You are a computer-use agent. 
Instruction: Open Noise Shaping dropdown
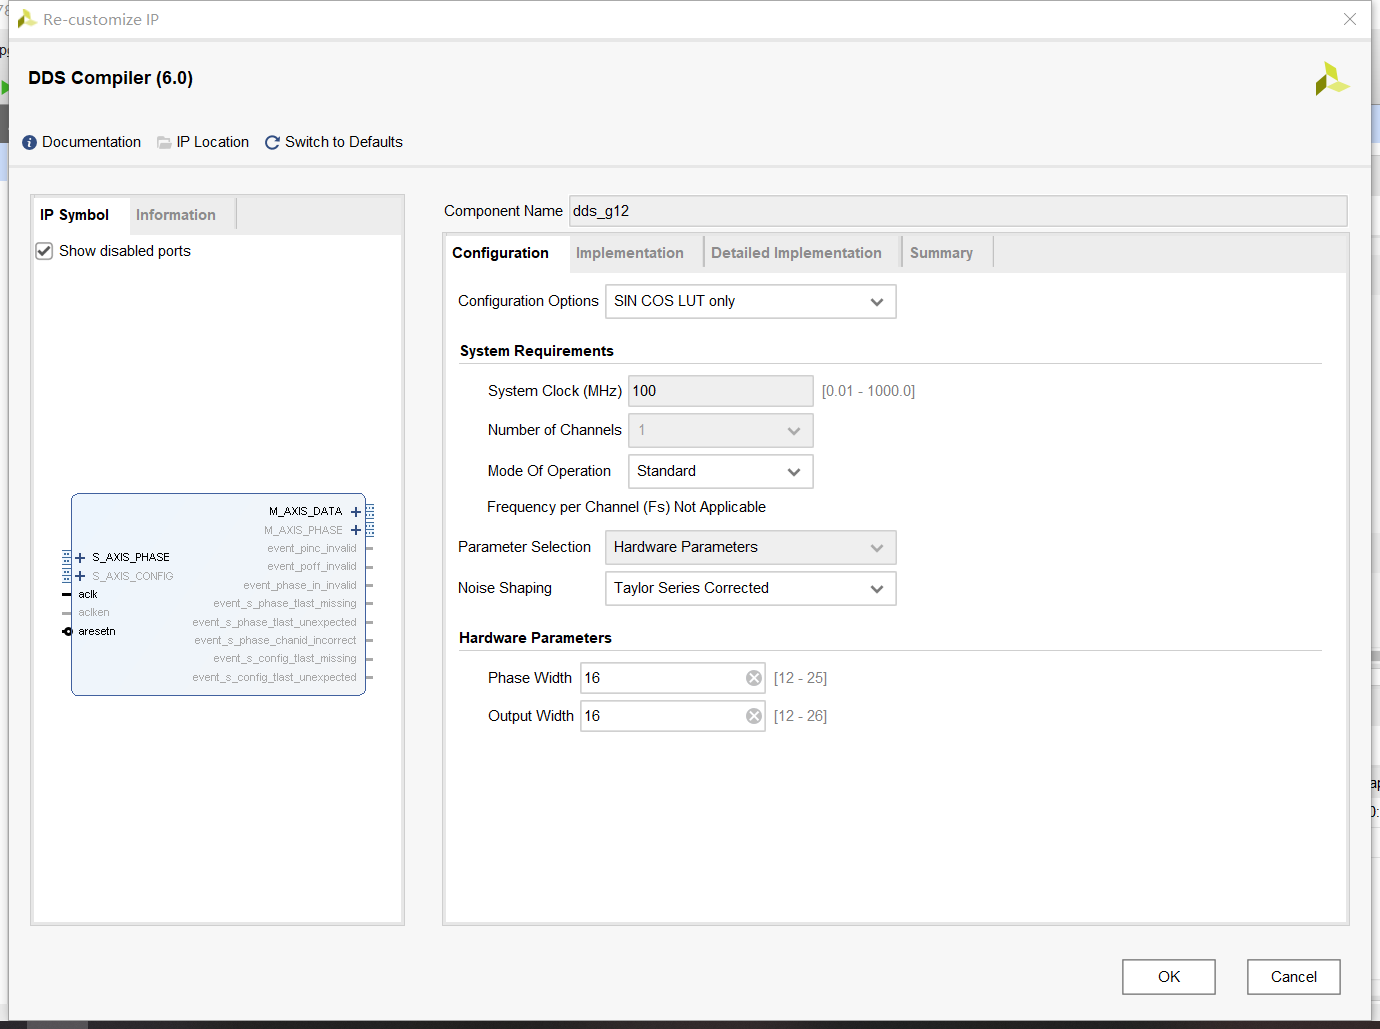(x=751, y=588)
